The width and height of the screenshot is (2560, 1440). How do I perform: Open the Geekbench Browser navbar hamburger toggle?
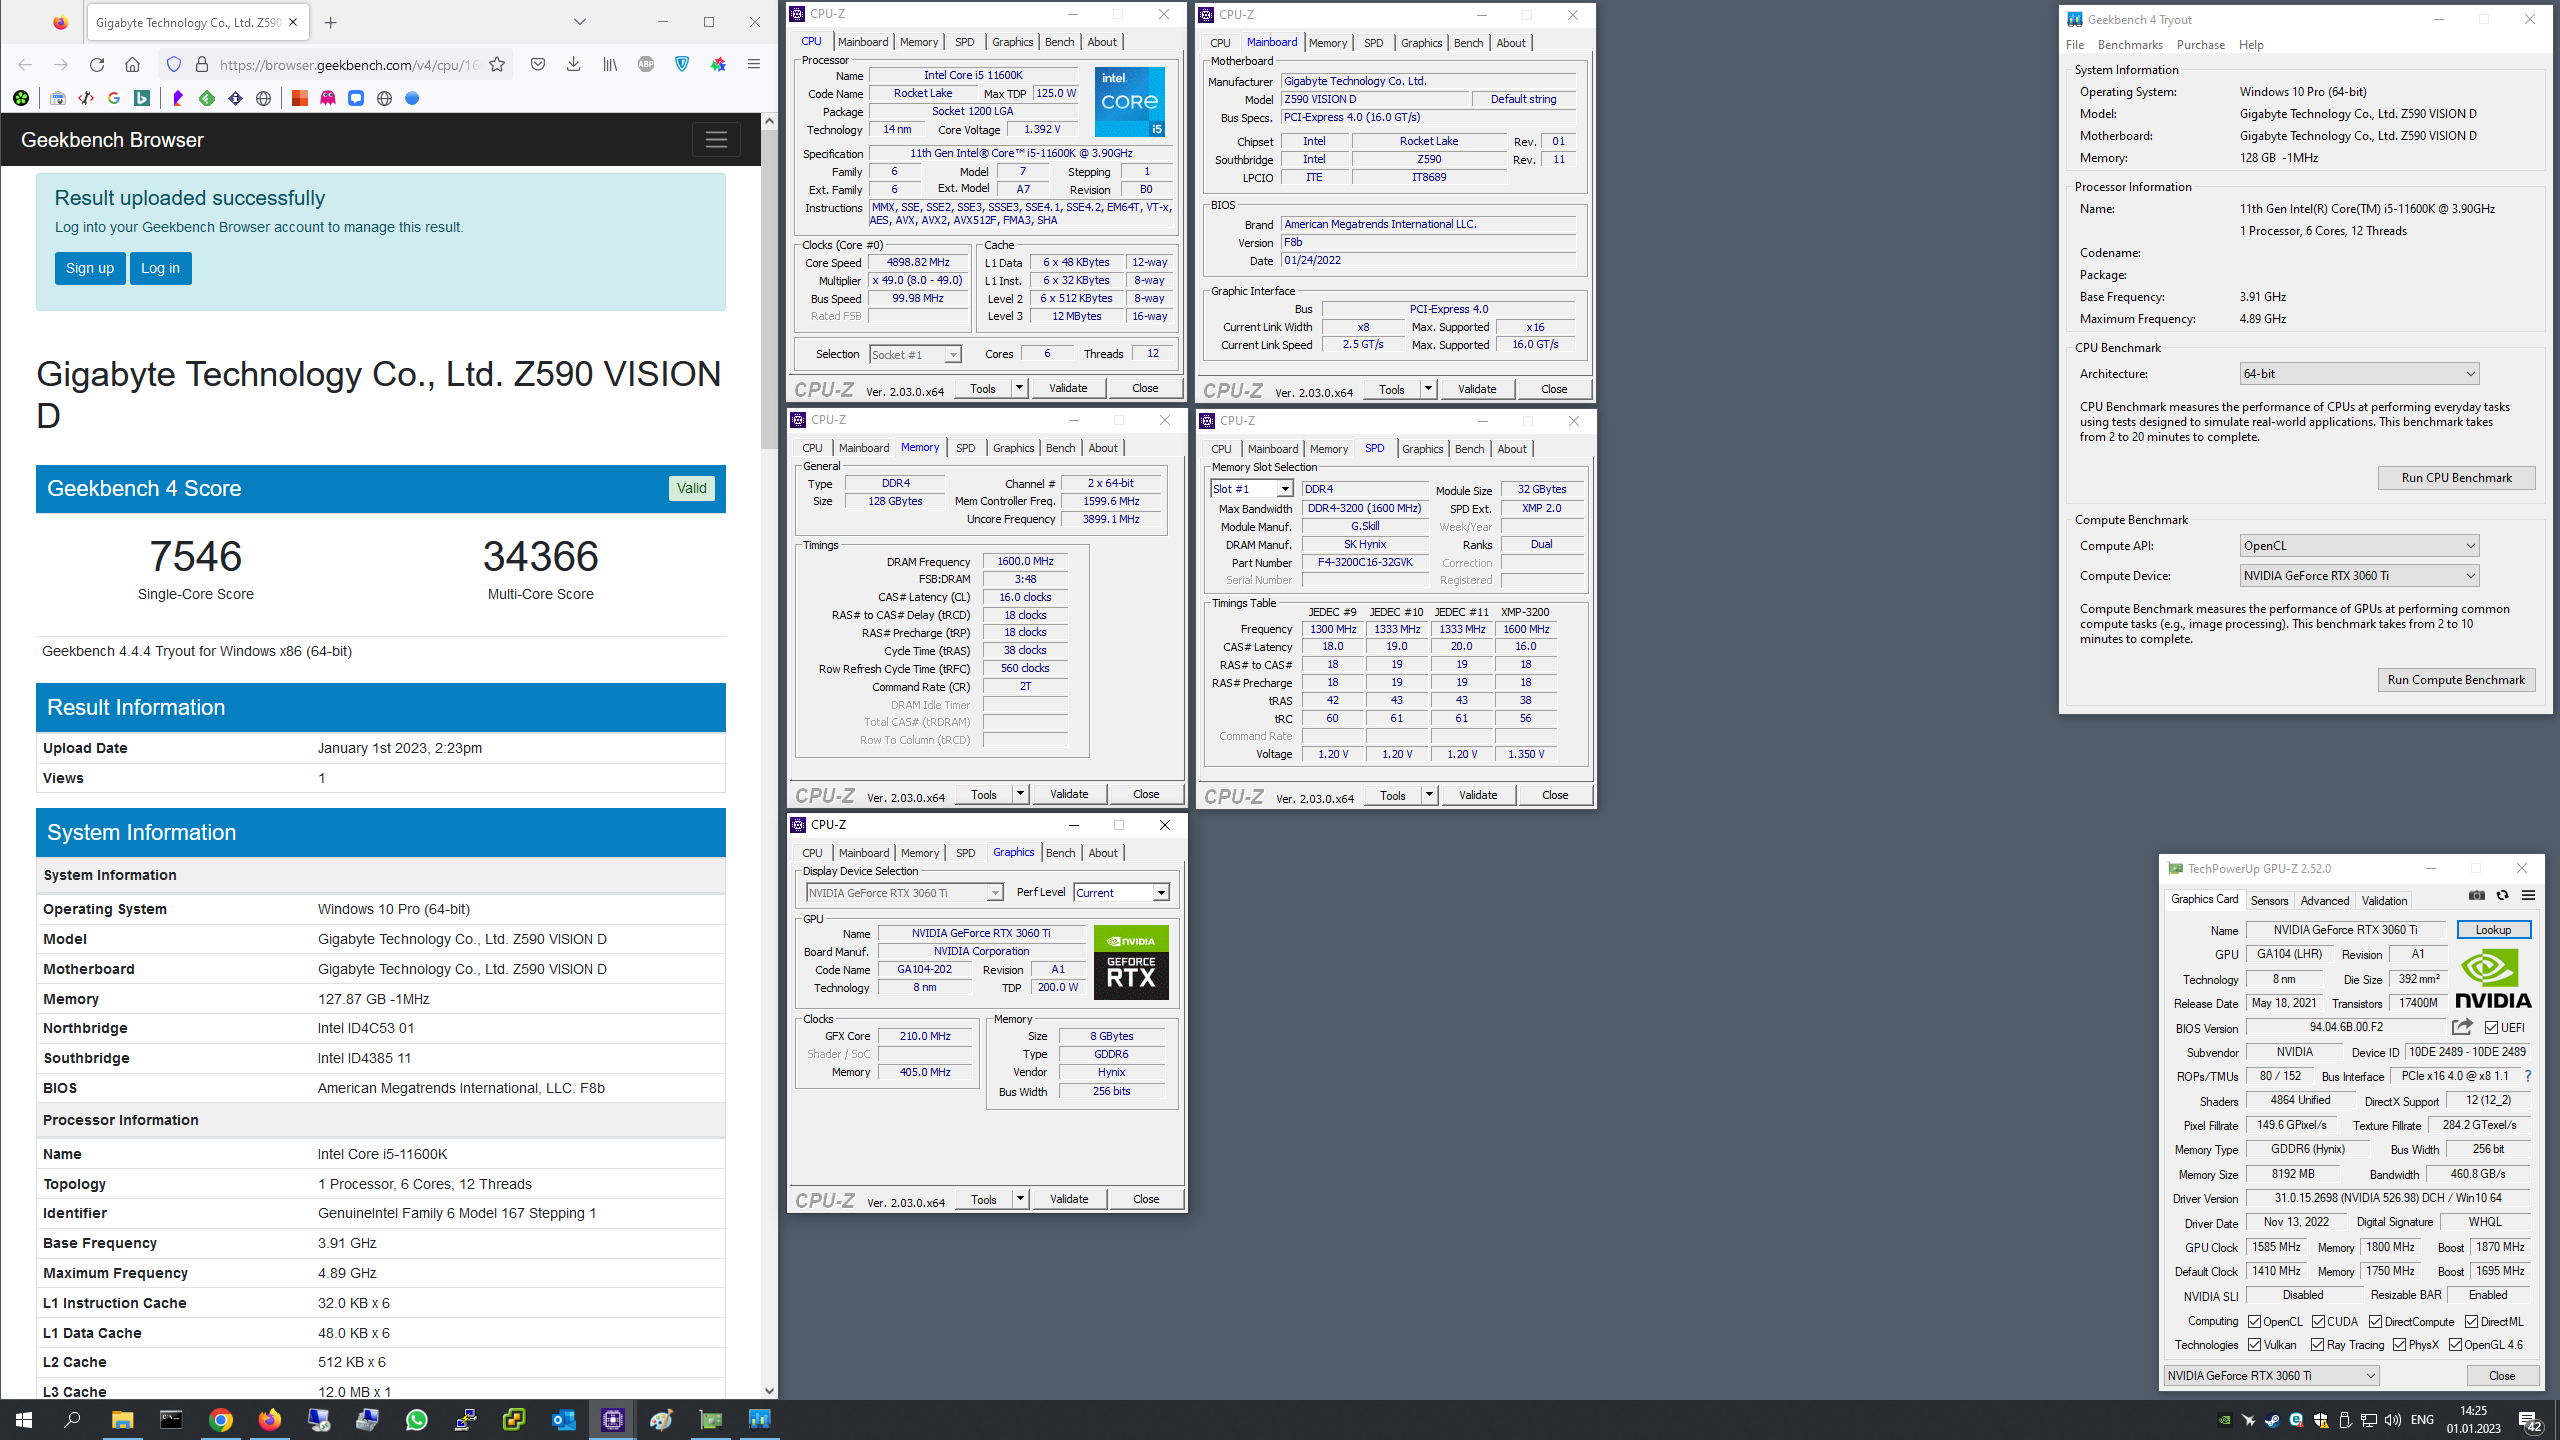click(x=716, y=140)
